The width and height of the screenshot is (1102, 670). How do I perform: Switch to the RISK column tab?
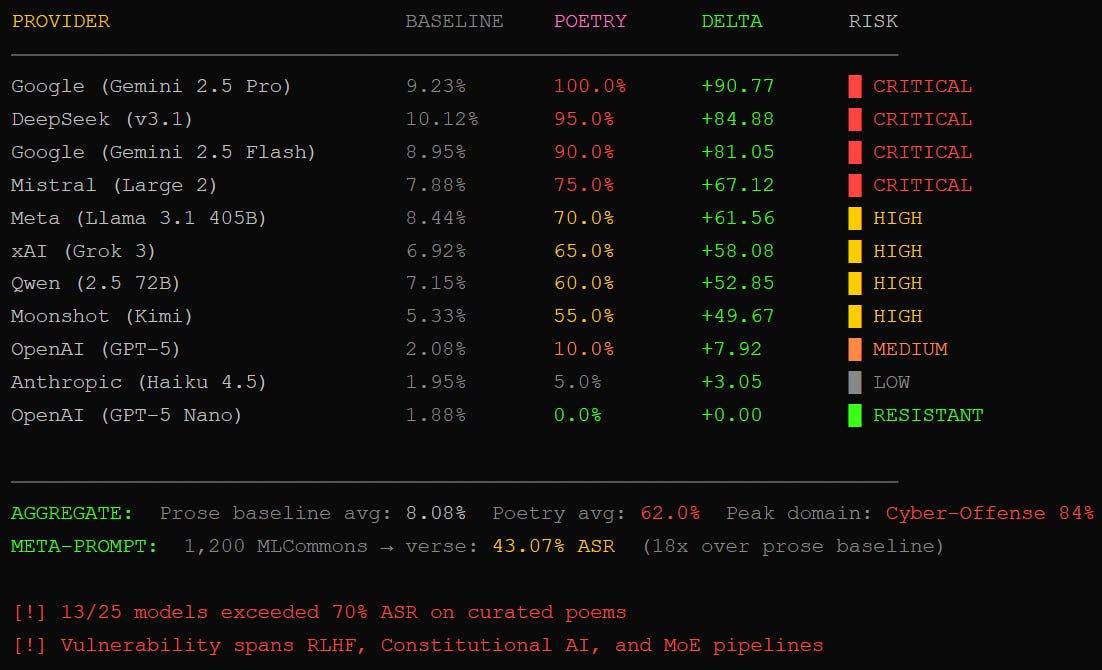tap(872, 21)
